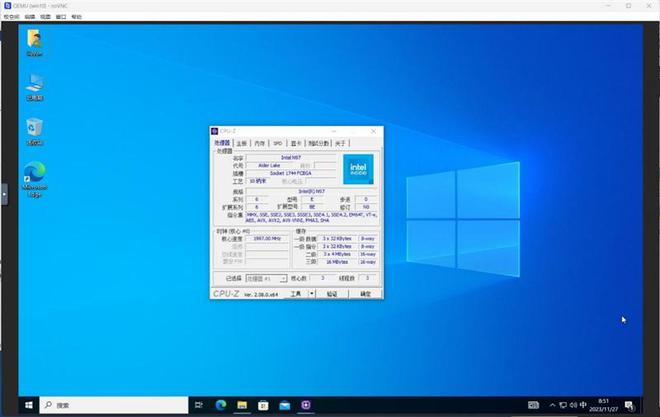Image resolution: width=660 pixels, height=417 pixels.
Task: Click the CPU-Z version text label
Action: pos(261,295)
